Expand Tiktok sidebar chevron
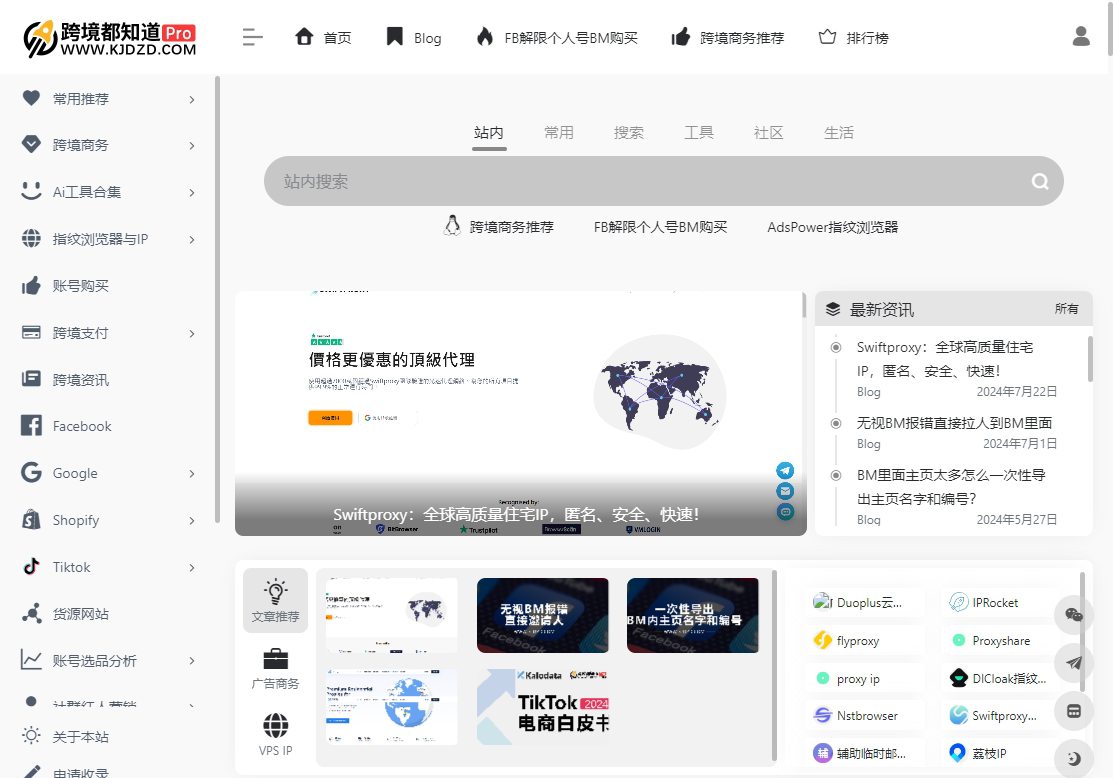 click(192, 567)
